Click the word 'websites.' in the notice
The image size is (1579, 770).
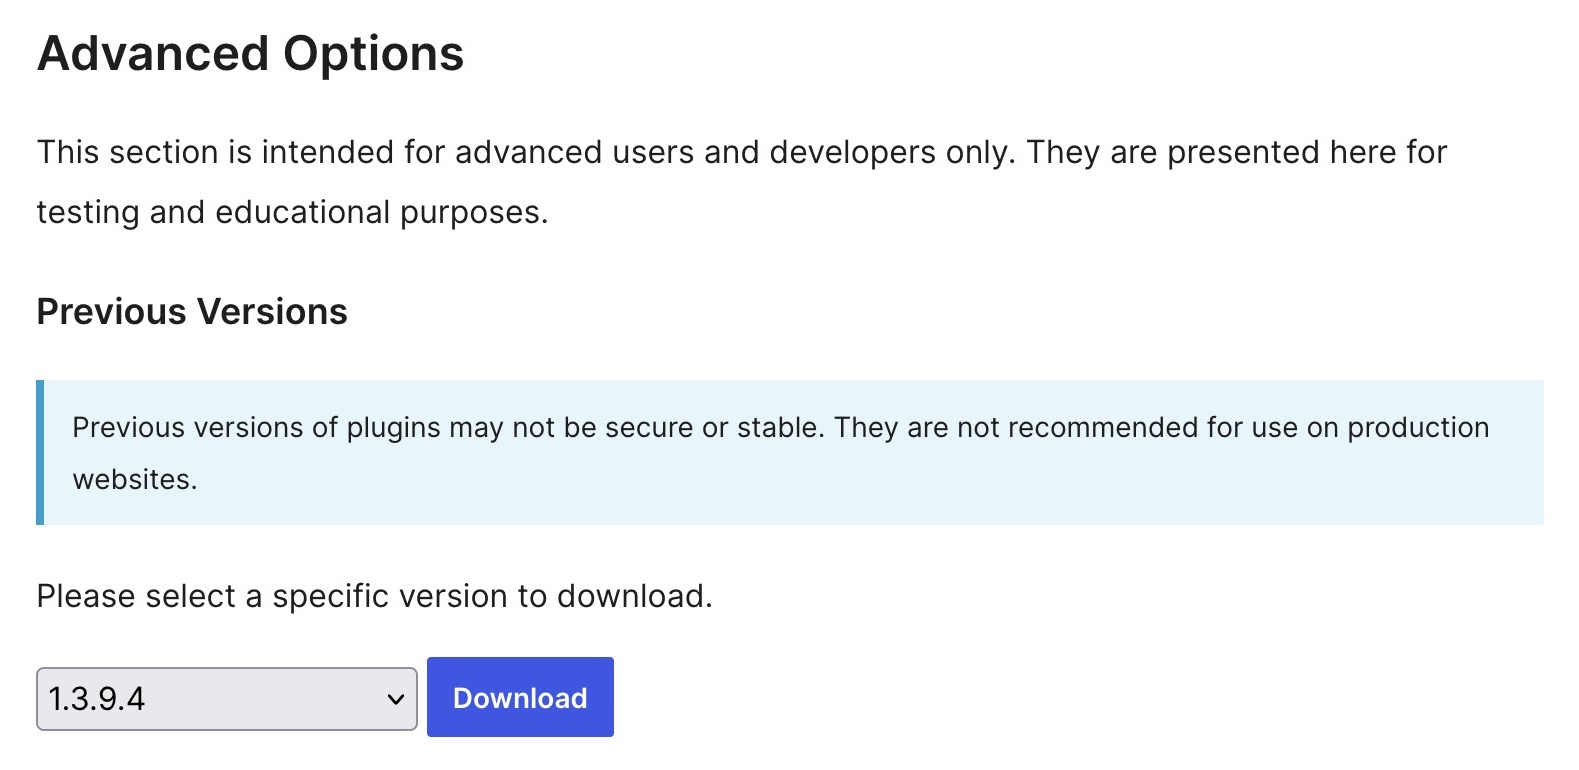pyautogui.click(x=135, y=480)
